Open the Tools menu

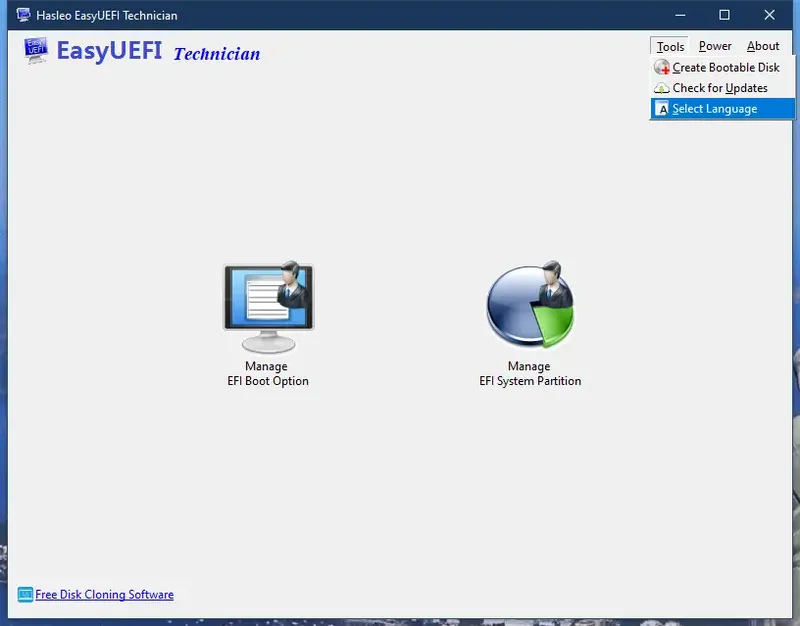(x=670, y=46)
